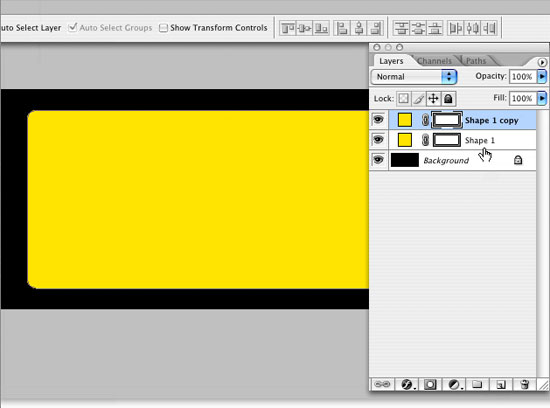Open the Fill slider arrow

coord(542,98)
